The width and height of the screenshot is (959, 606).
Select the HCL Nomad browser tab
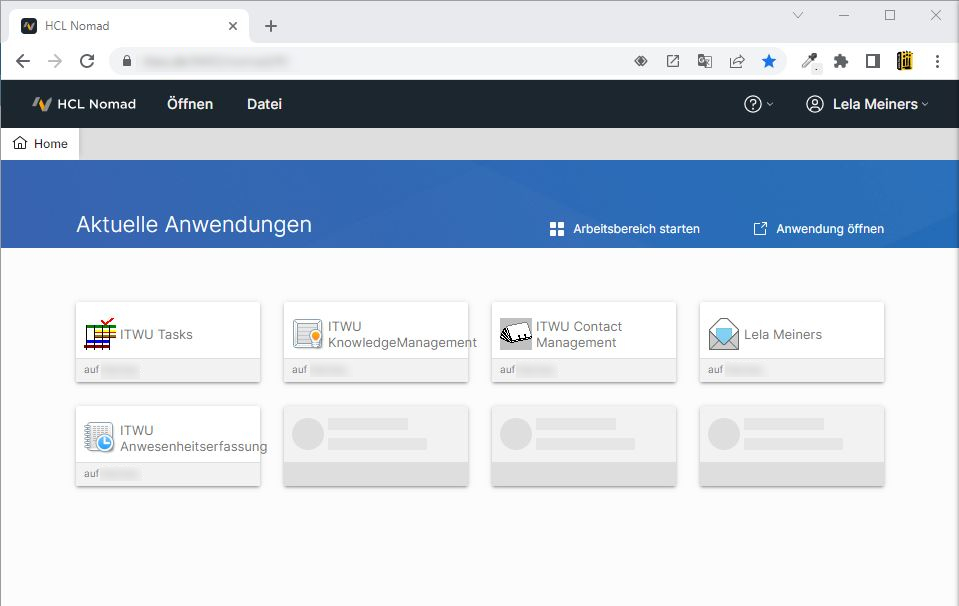128,26
